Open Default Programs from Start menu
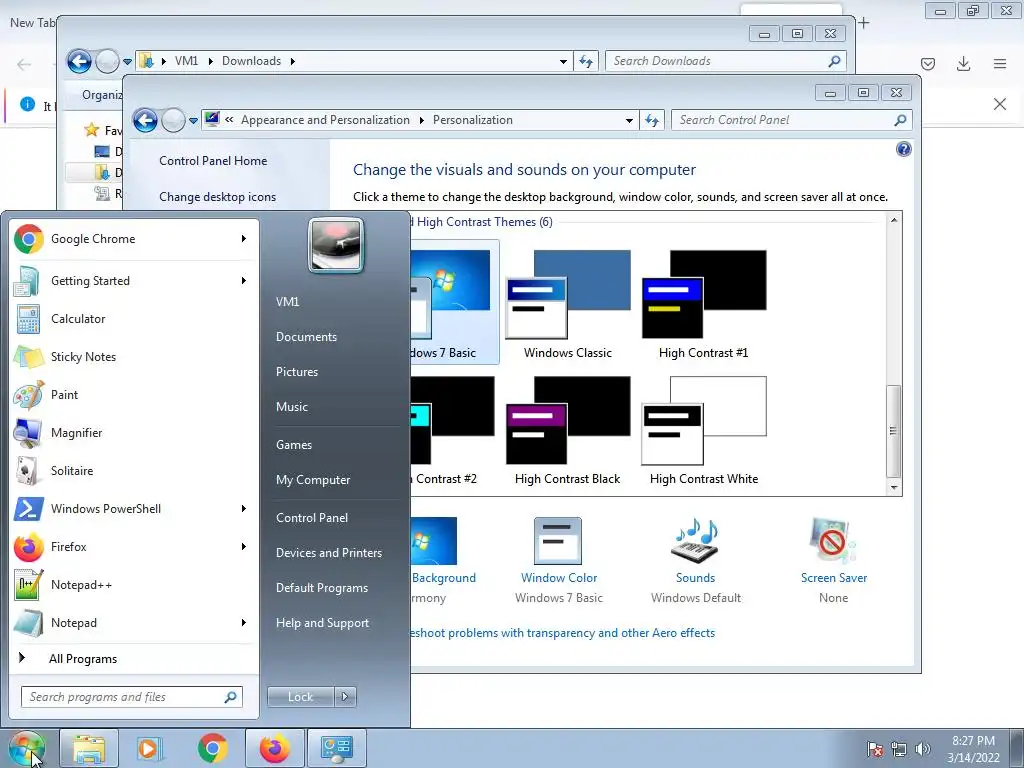 [x=322, y=588]
